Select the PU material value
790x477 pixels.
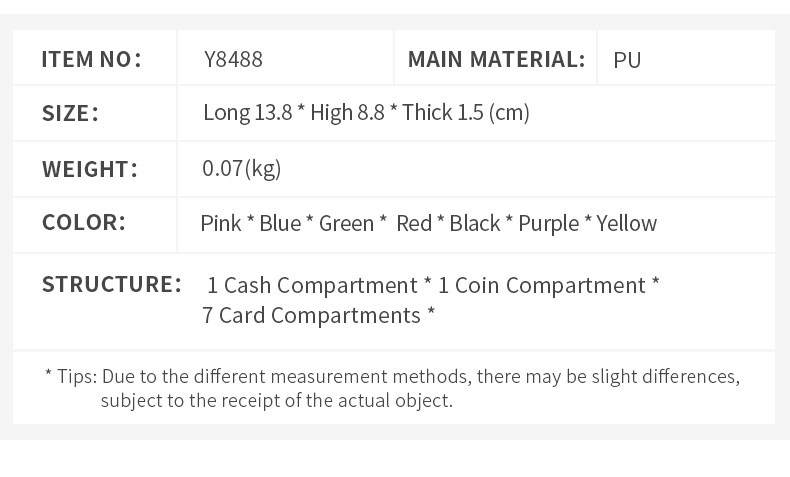[627, 60]
